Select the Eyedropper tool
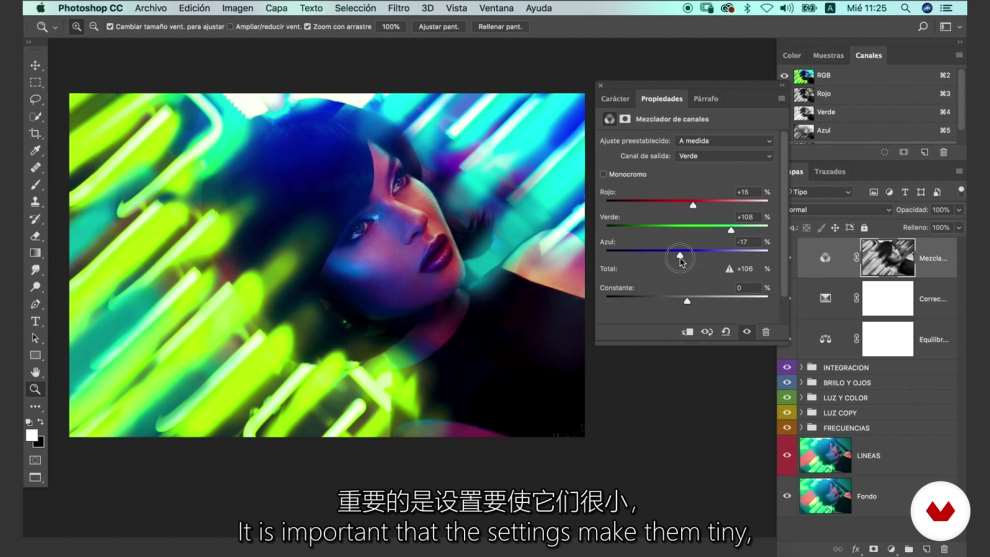990x557 pixels. tap(35, 150)
